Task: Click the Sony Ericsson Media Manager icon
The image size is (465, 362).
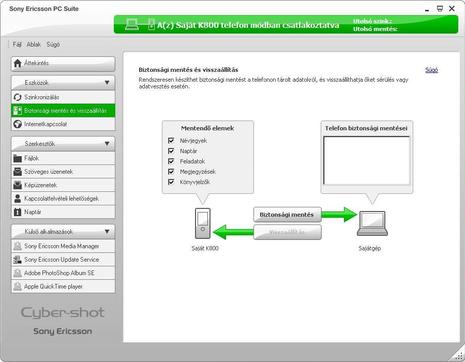Action: click(x=17, y=246)
